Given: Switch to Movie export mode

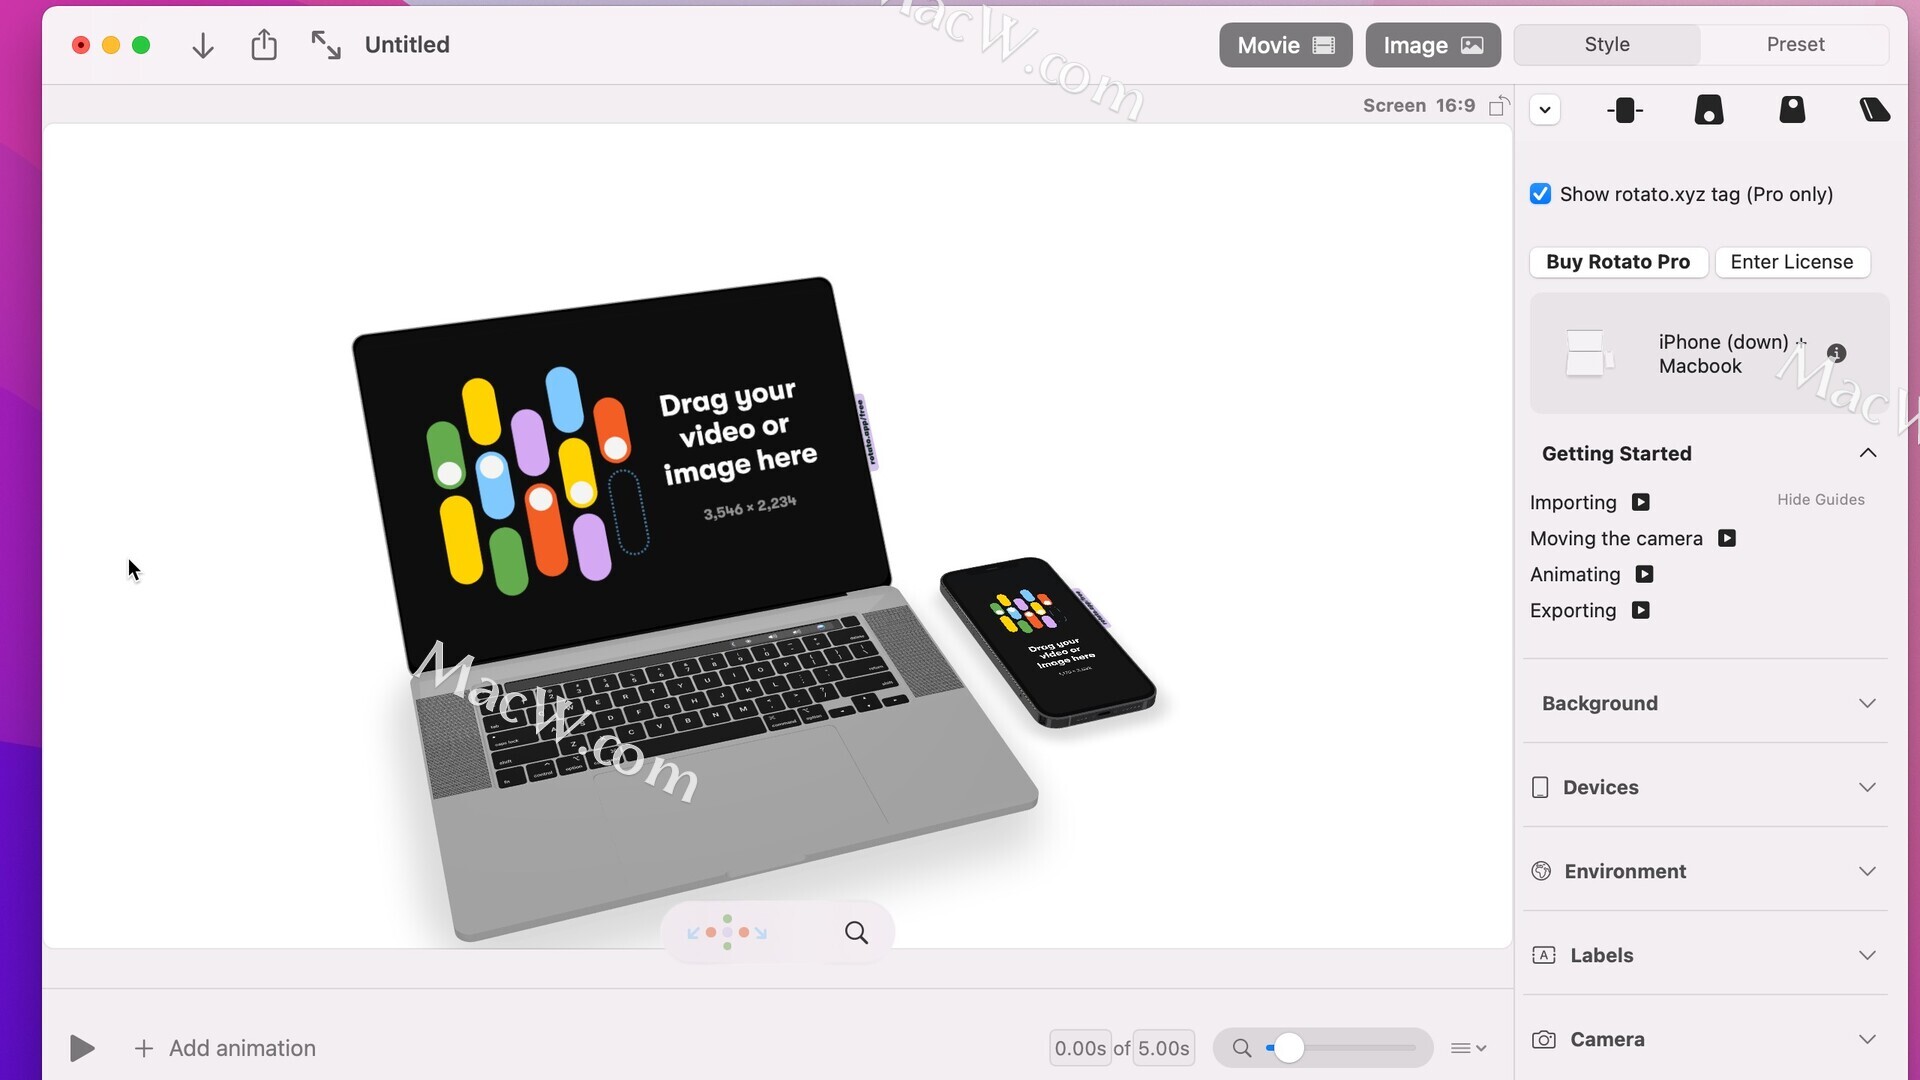Looking at the screenshot, I should 1286,44.
